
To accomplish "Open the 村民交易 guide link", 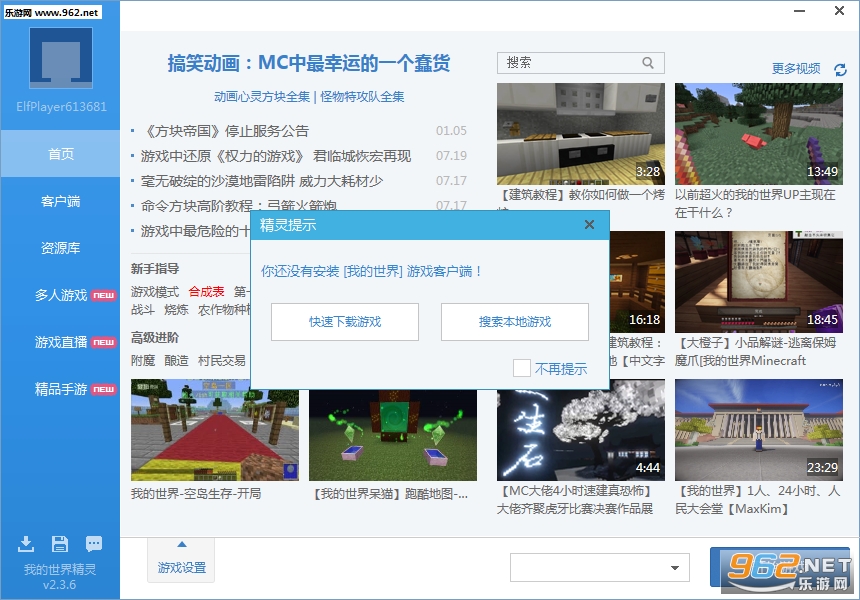I will [222, 360].
